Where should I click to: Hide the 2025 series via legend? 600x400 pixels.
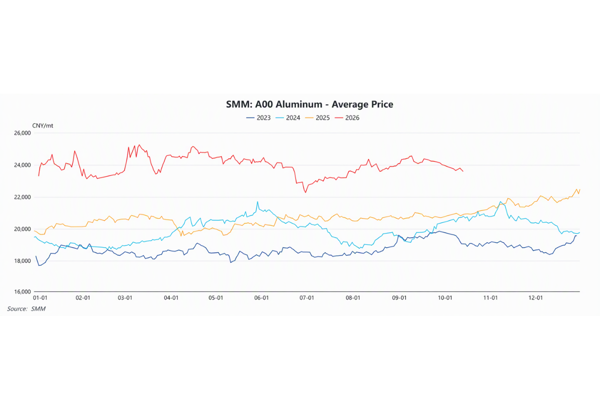(317, 118)
